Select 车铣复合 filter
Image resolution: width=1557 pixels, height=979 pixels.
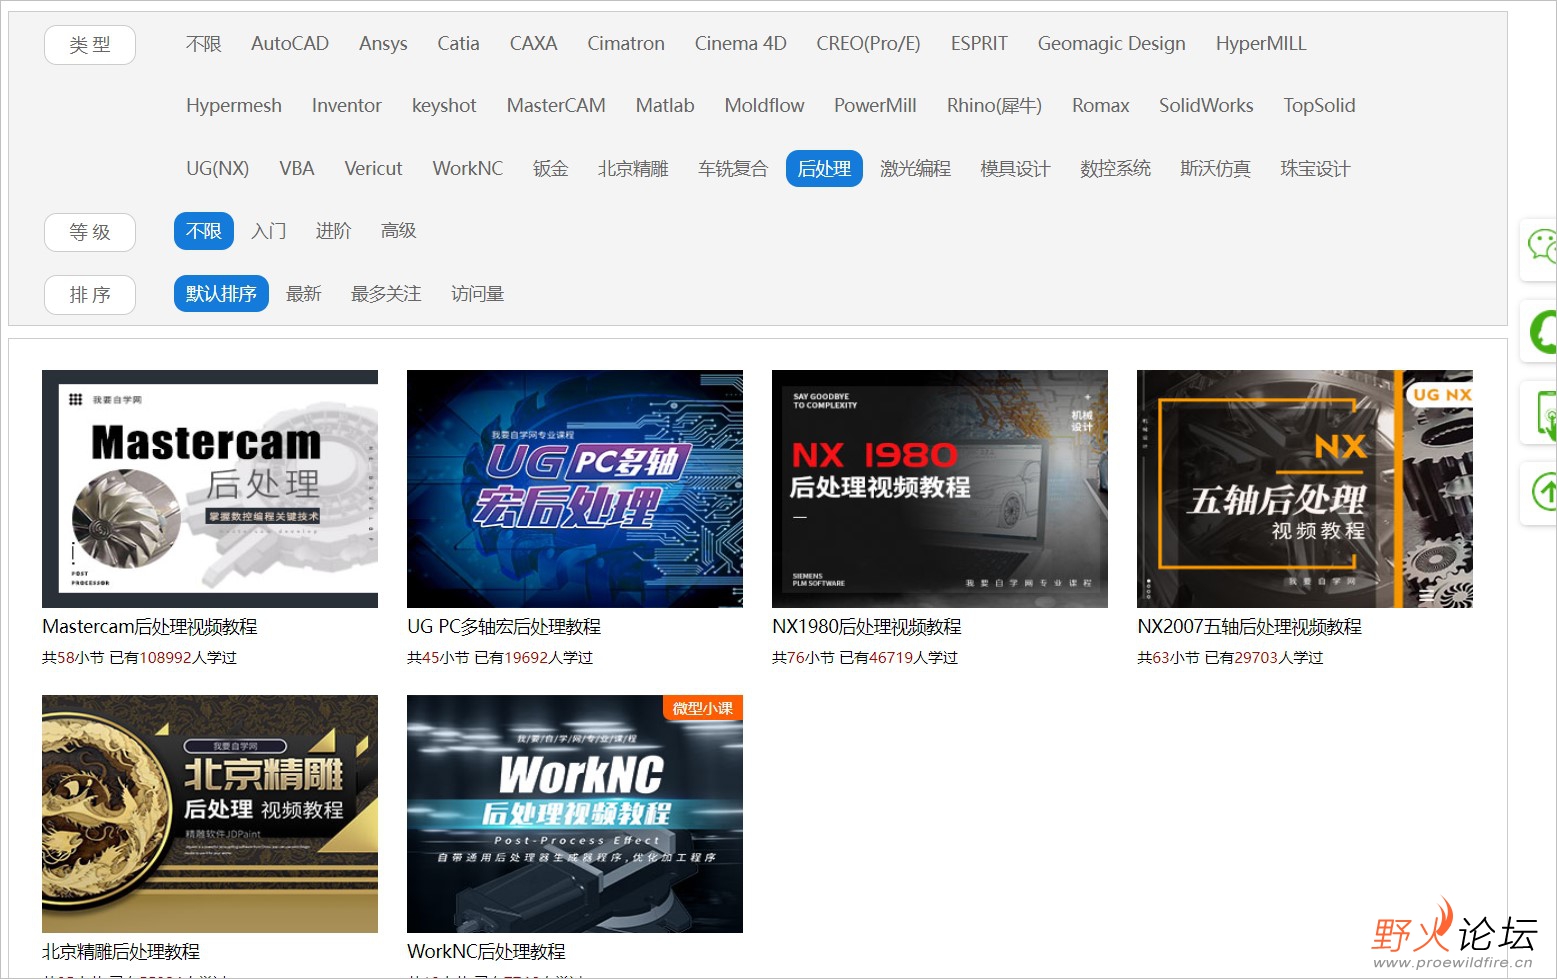click(733, 169)
